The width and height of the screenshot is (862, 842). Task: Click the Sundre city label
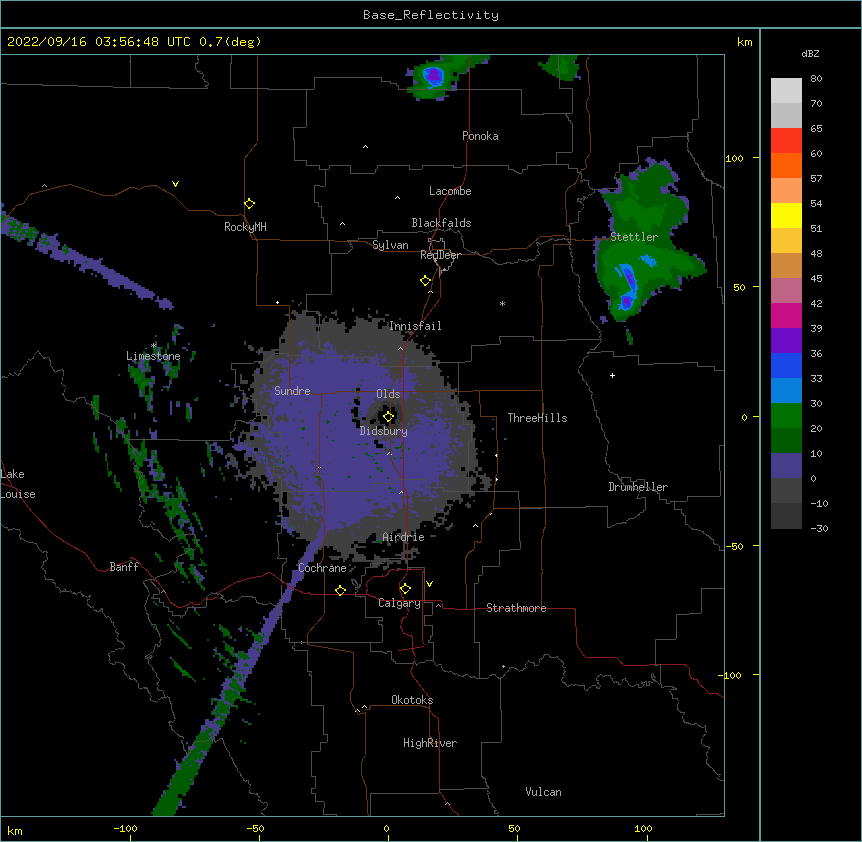(292, 391)
